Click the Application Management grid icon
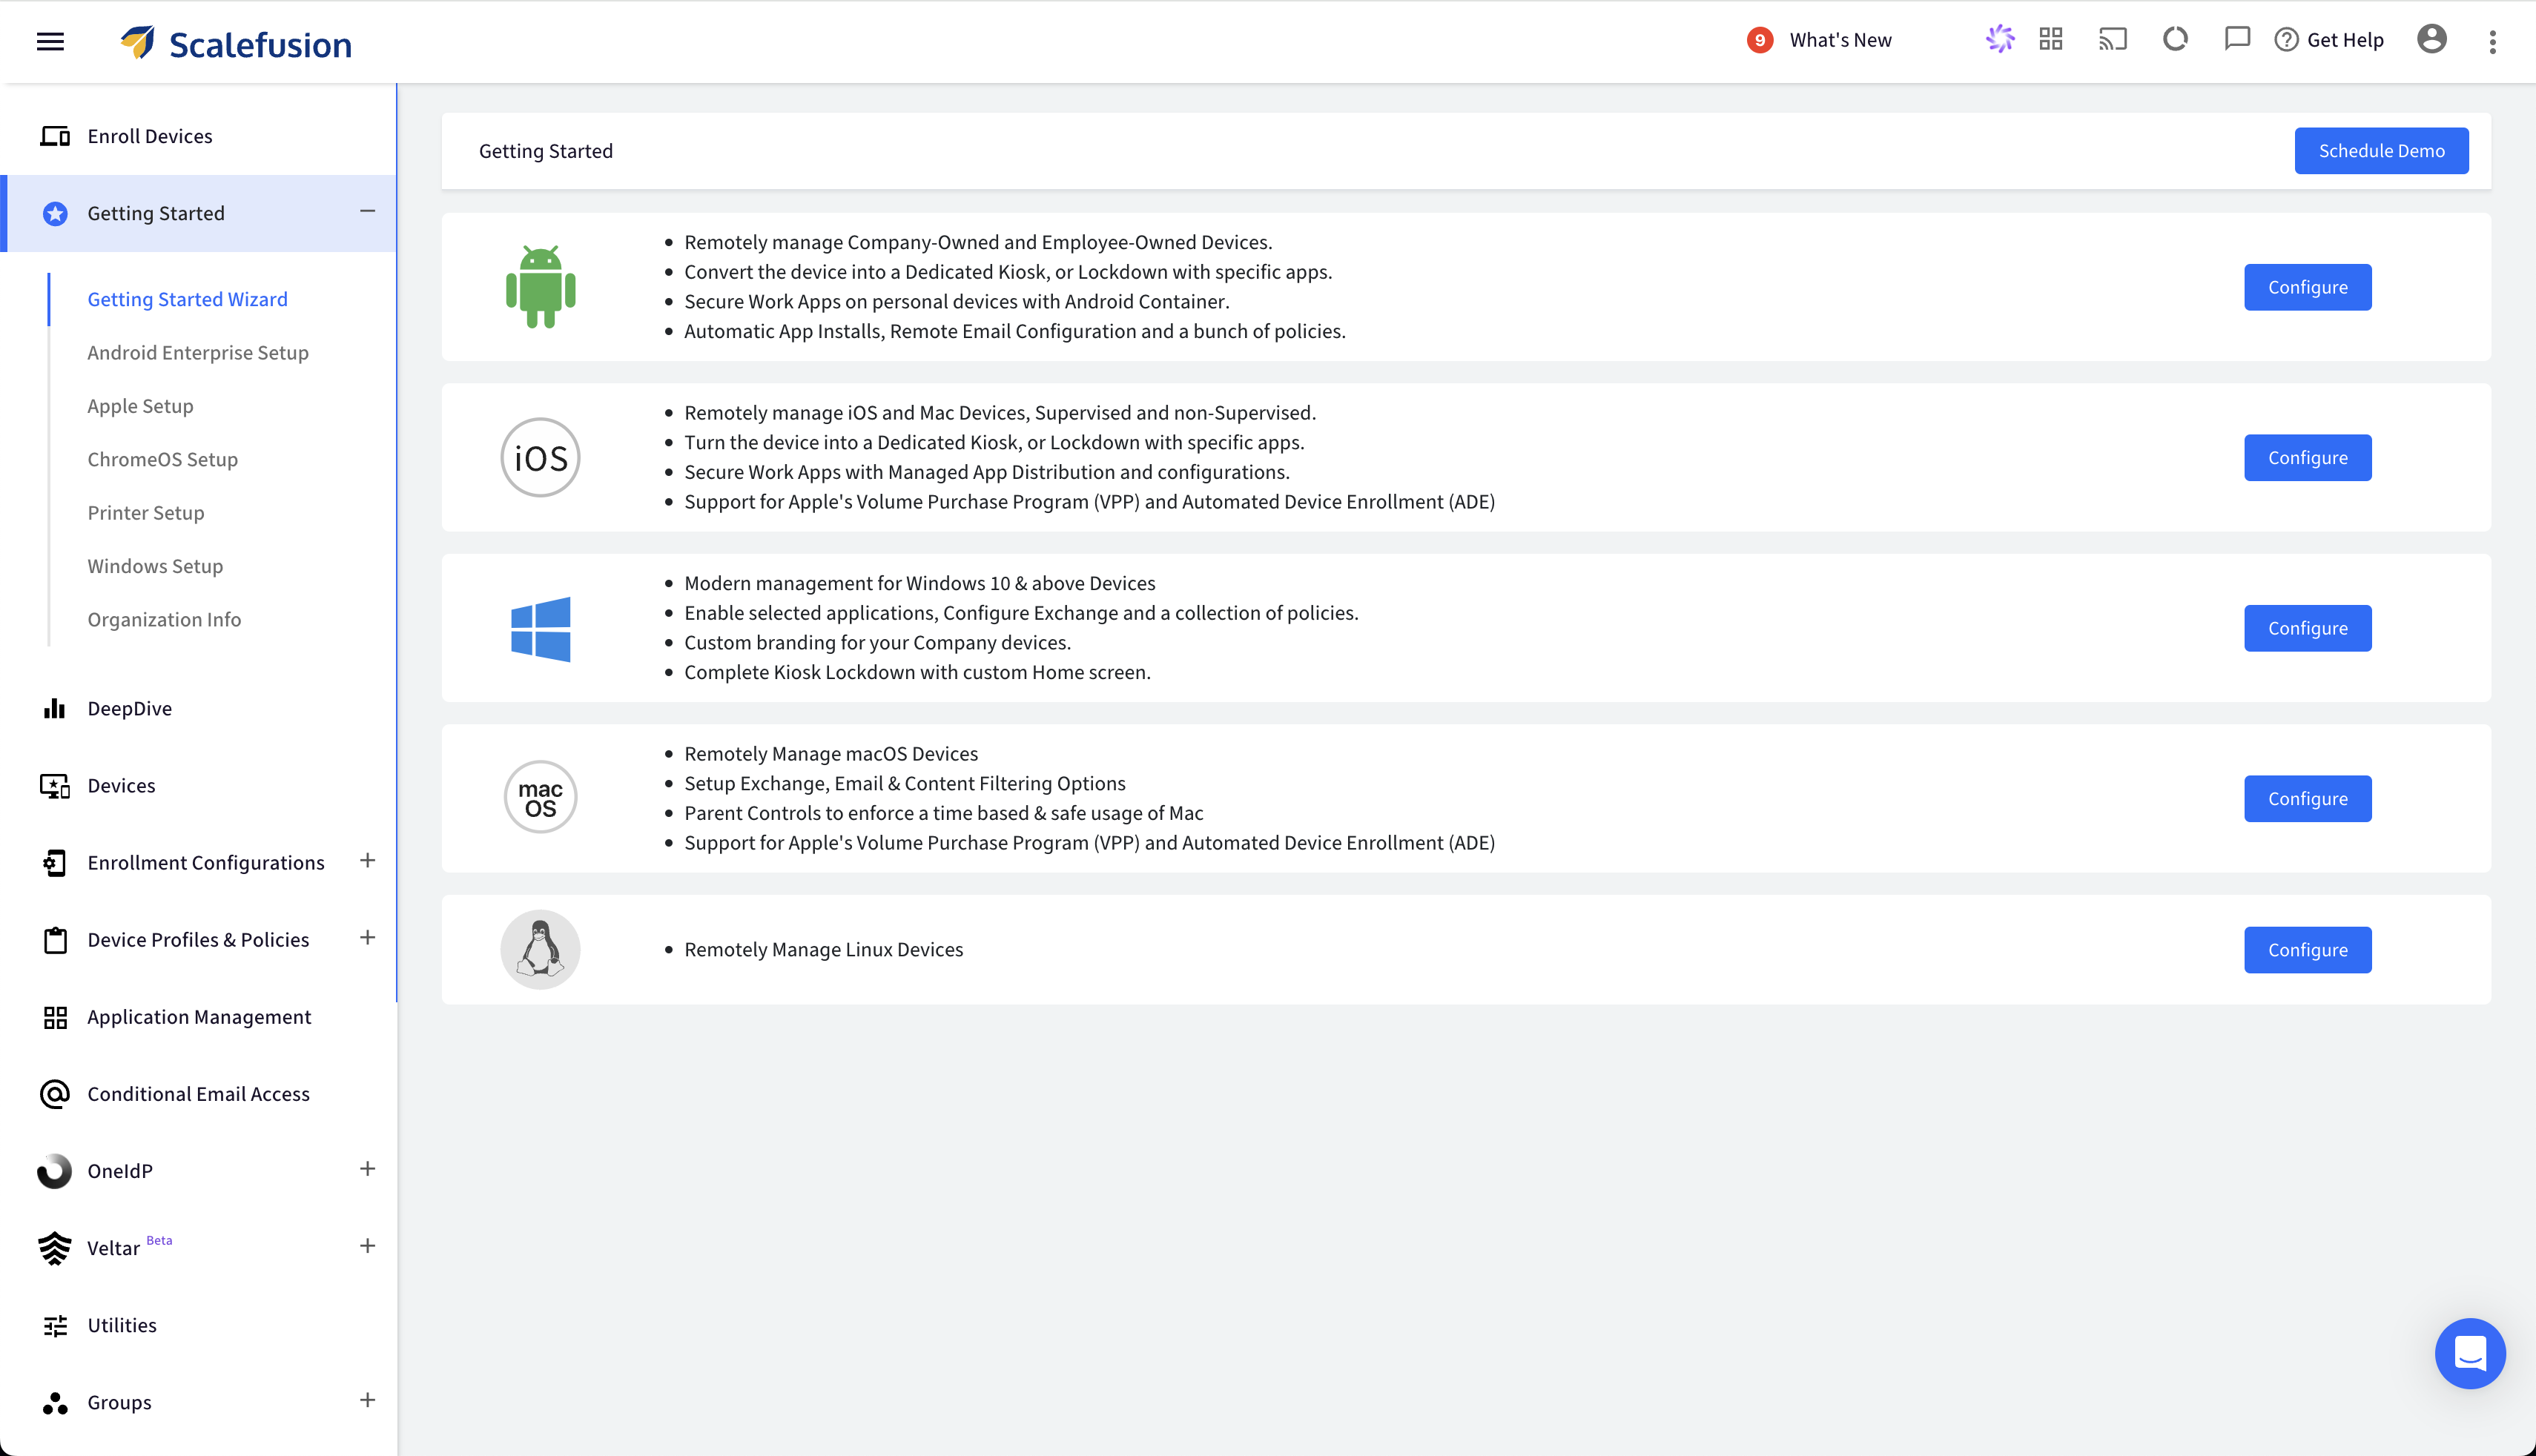Viewport: 2536px width, 1456px height. coord(55,1017)
